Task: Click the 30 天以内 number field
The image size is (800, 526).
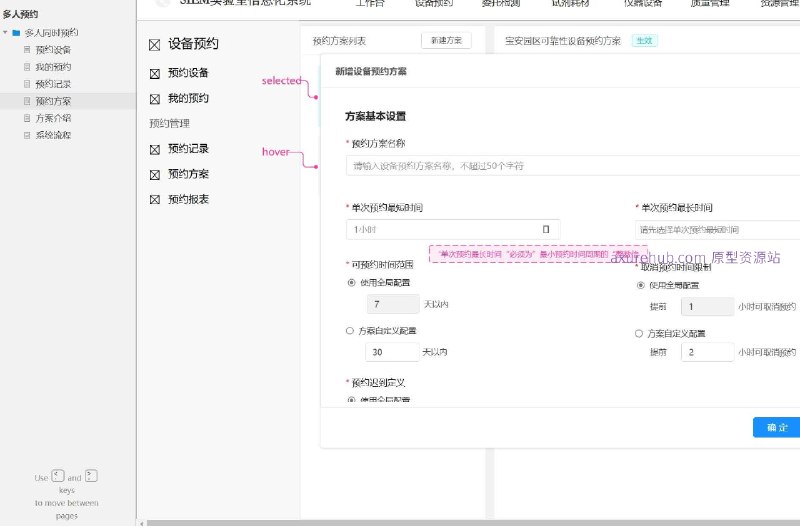Action: pyautogui.click(x=392, y=352)
